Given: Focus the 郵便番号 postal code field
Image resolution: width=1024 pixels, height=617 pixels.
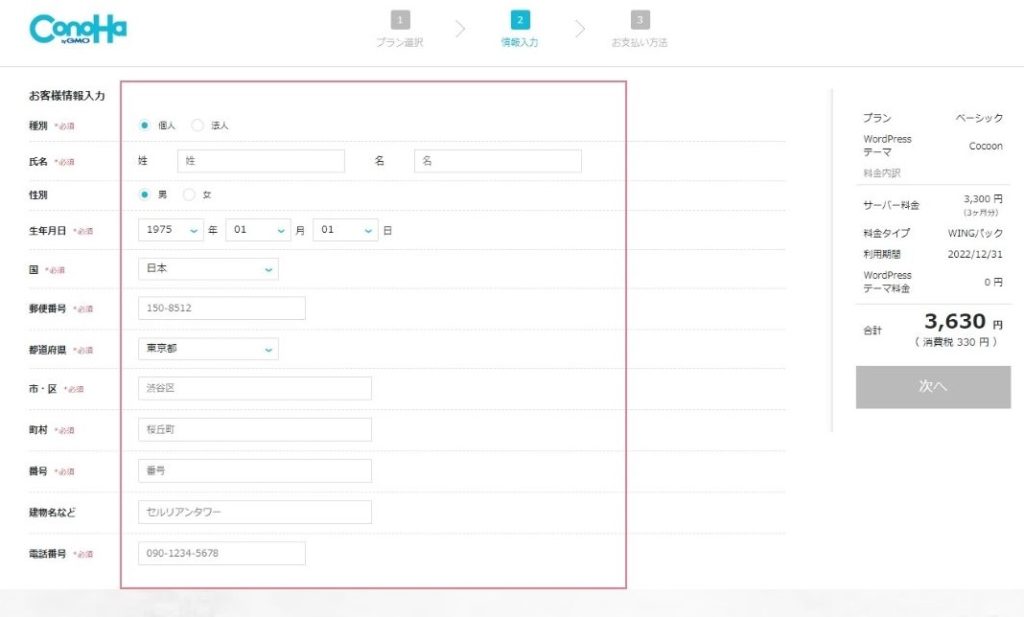Looking at the screenshot, I should click(221, 308).
